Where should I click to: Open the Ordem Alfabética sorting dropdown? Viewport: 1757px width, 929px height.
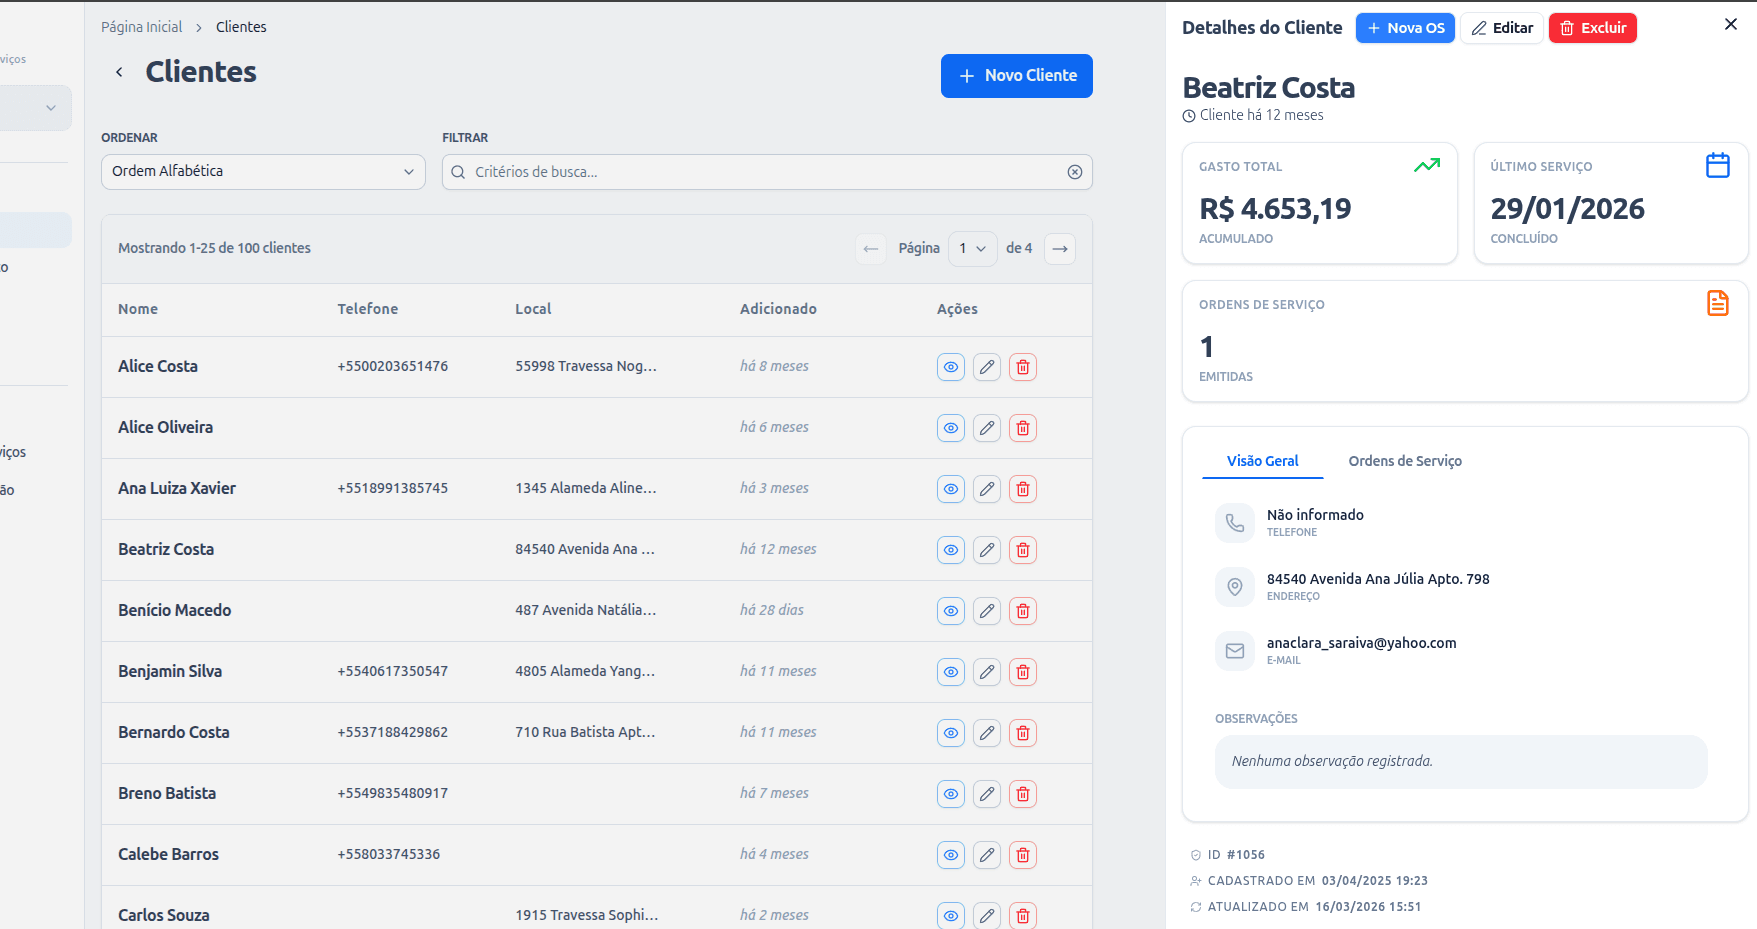262,171
